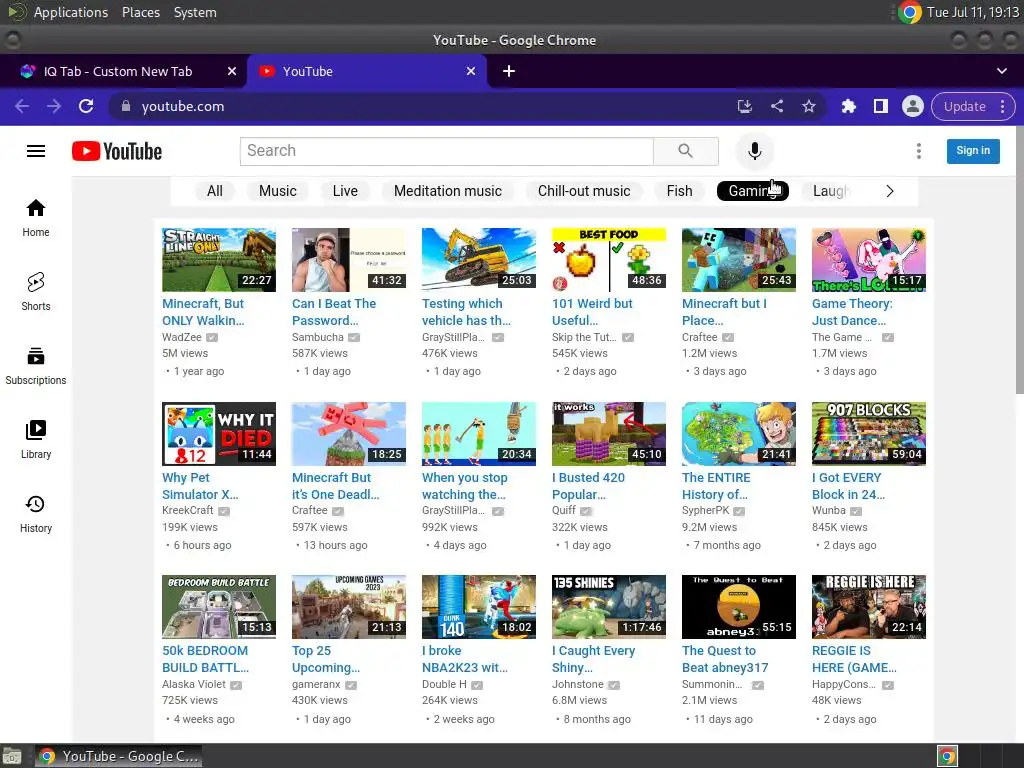
Task: Close the IQ Tab tab
Action: [232, 71]
